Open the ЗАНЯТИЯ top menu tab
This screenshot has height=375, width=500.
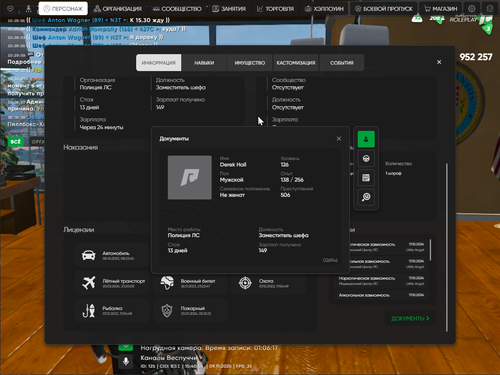(x=229, y=9)
